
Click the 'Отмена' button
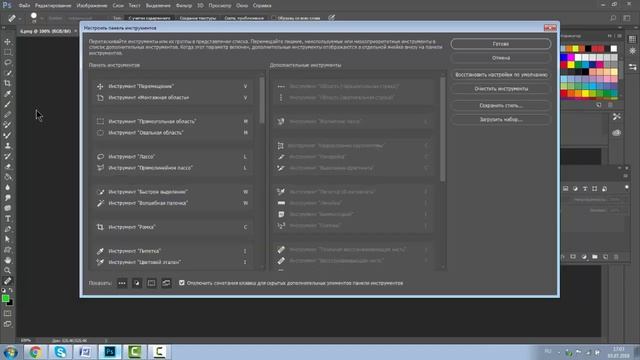coord(501,58)
